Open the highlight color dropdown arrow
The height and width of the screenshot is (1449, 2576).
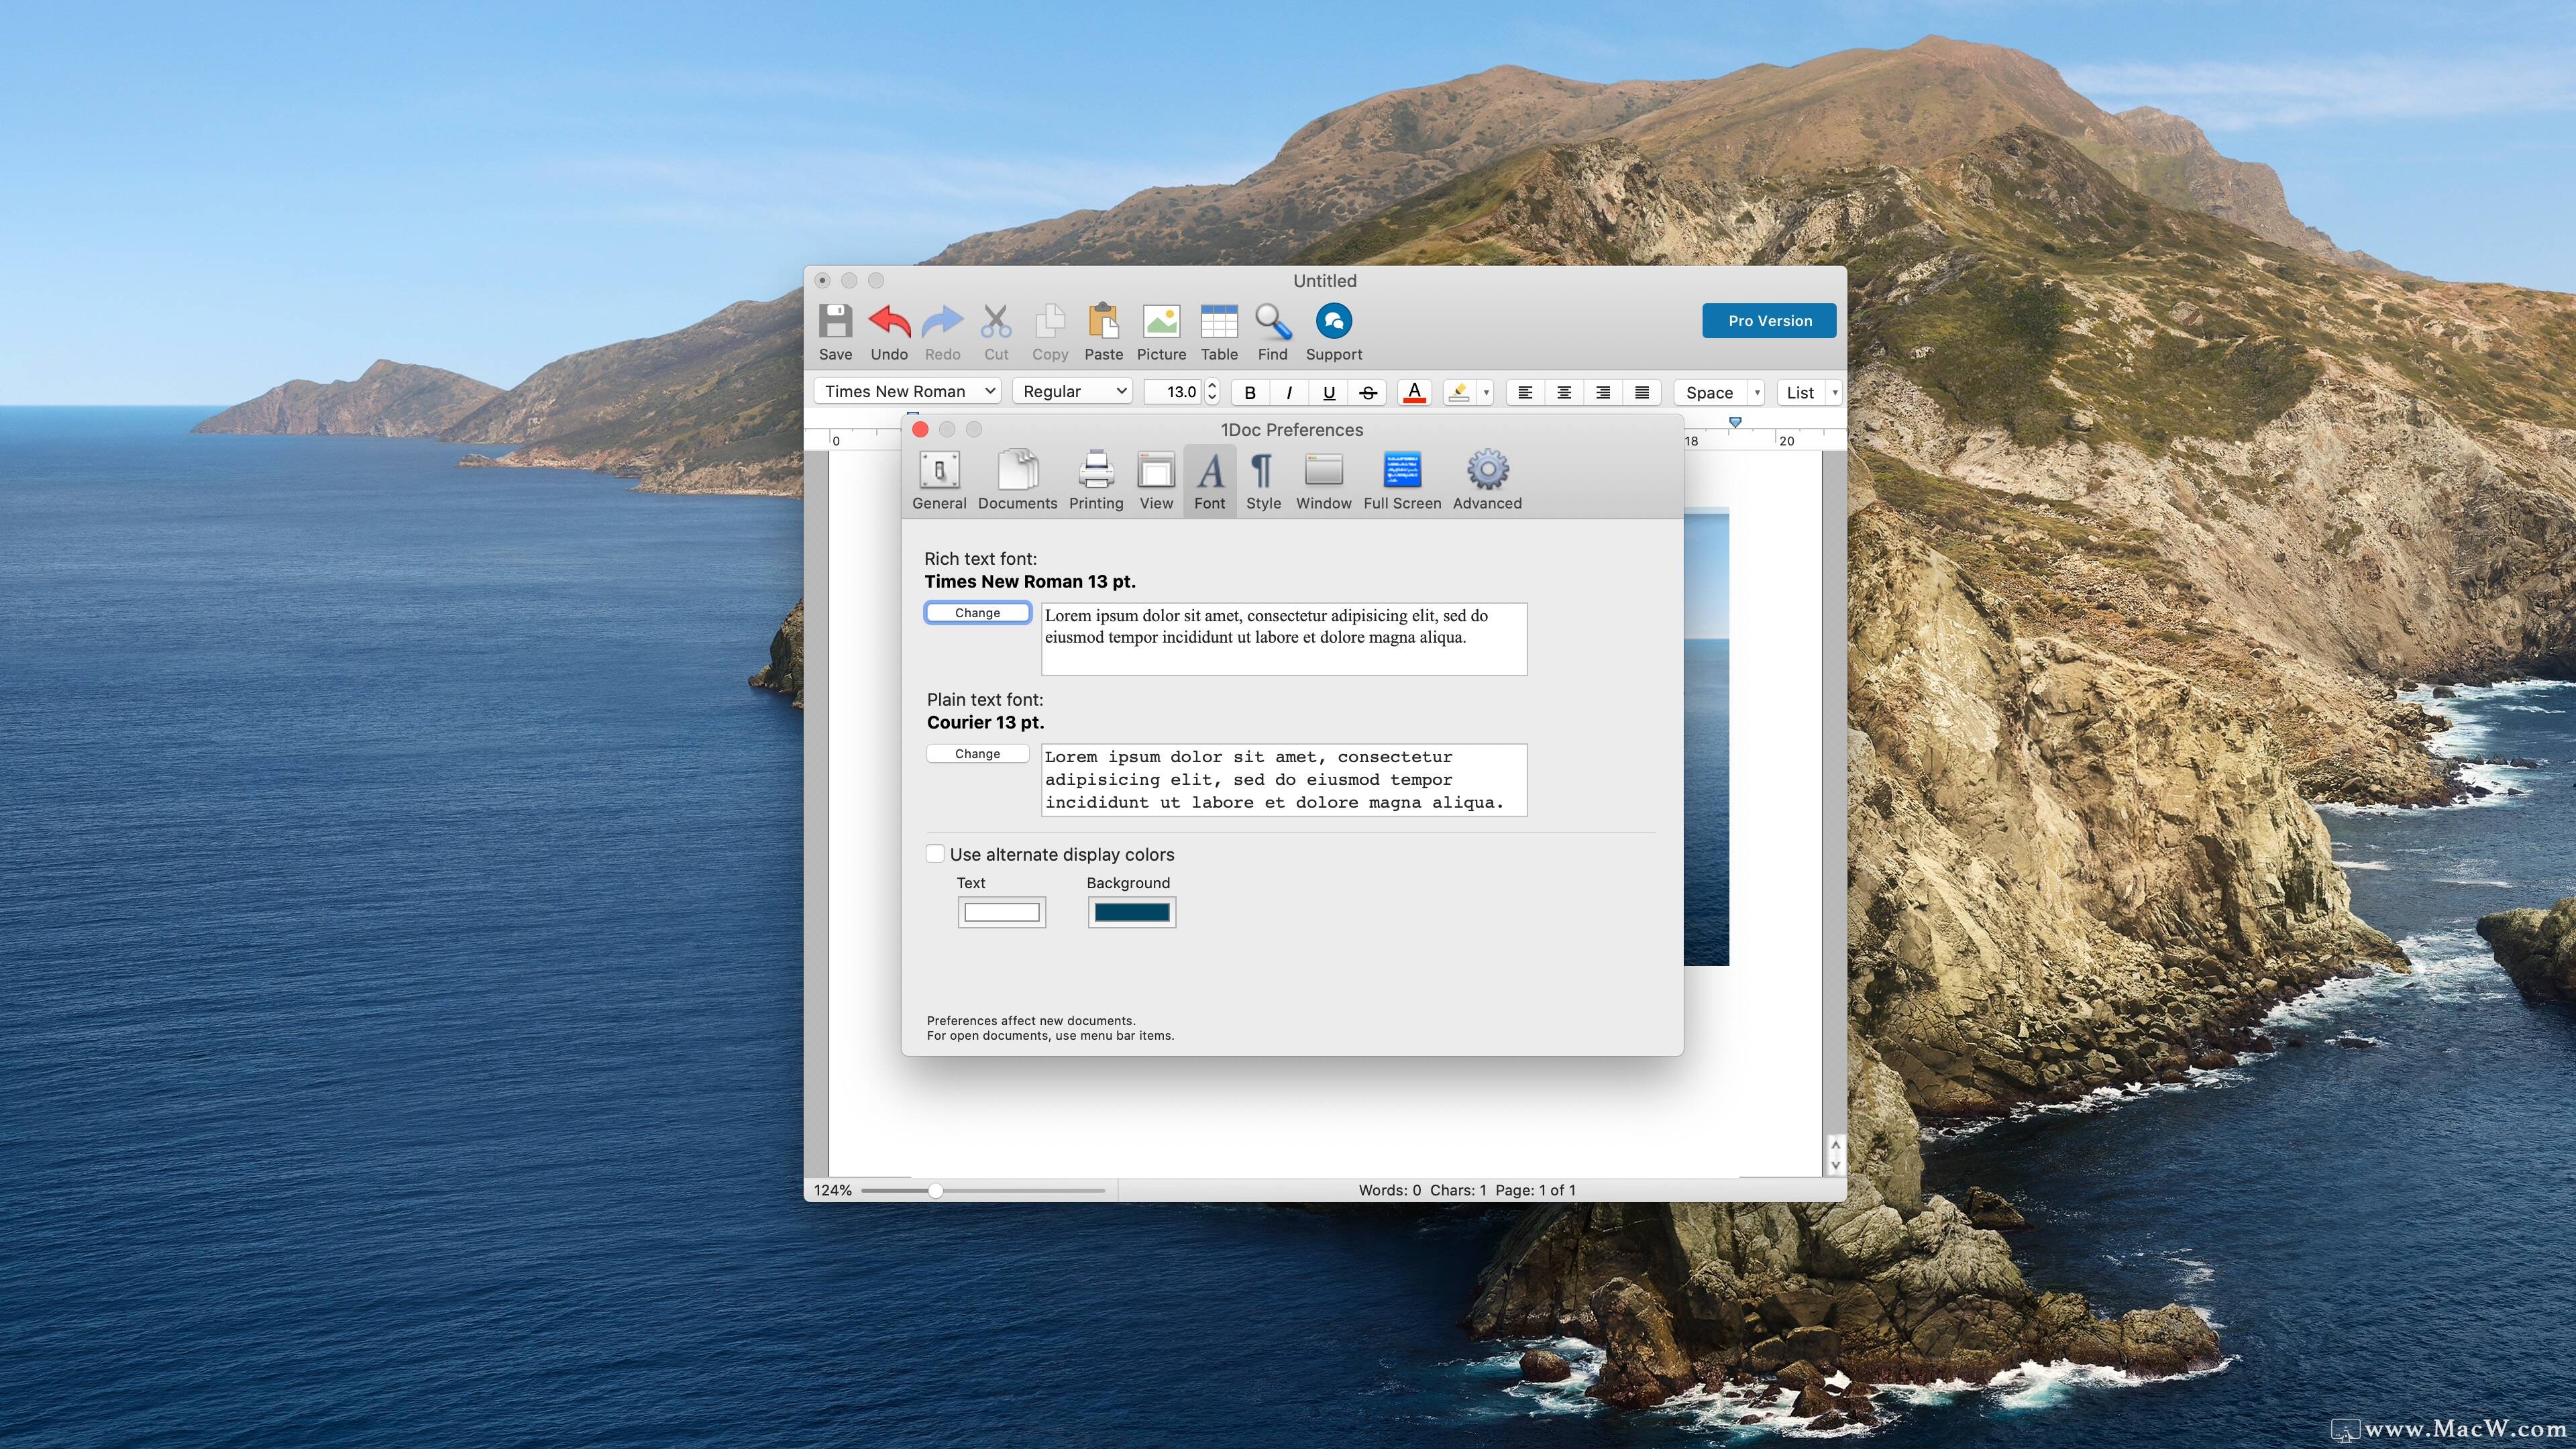[x=1486, y=393]
